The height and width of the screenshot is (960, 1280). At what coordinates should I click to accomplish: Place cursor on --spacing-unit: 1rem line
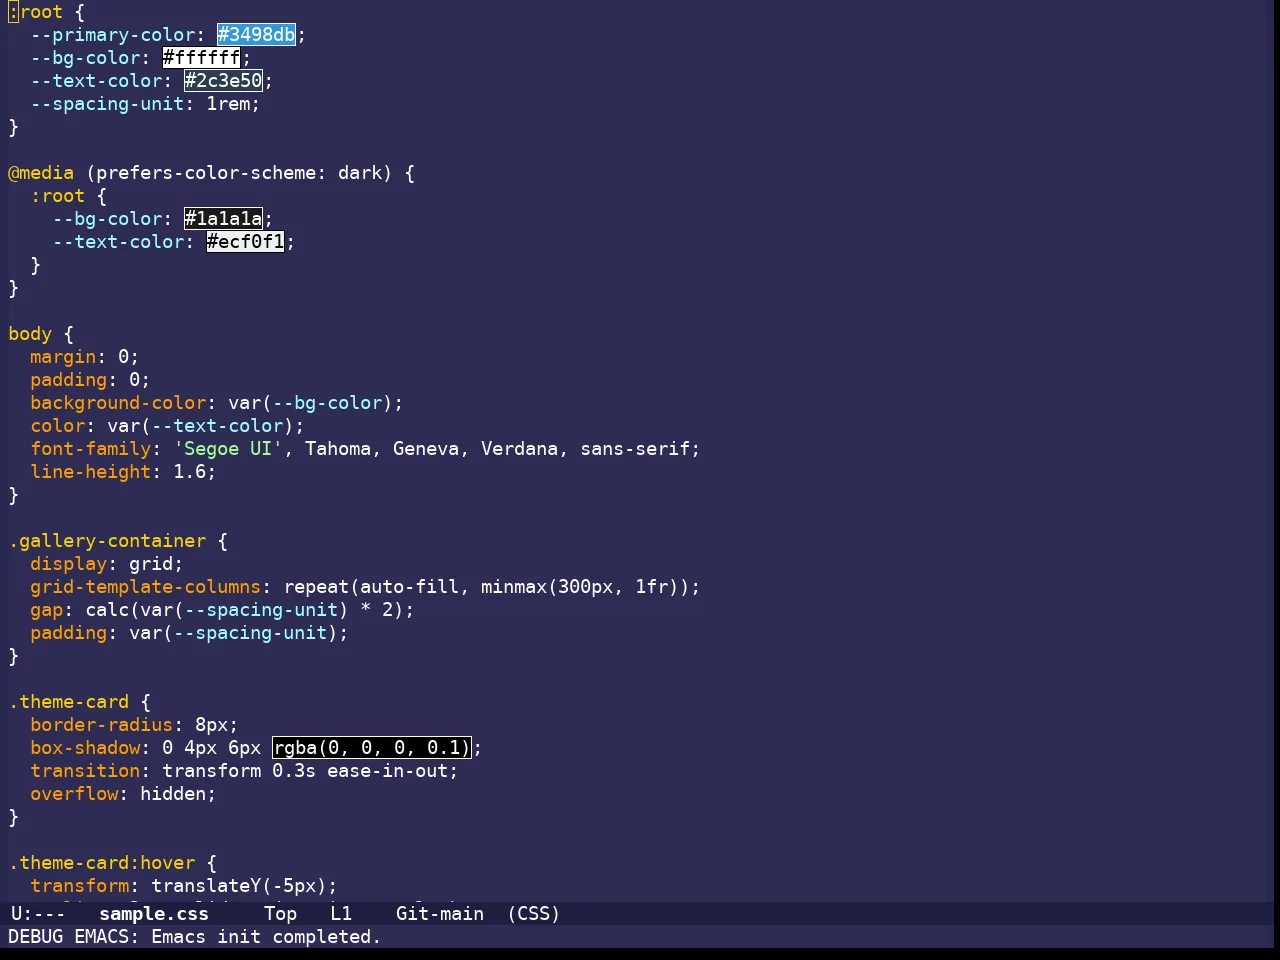[145, 104]
